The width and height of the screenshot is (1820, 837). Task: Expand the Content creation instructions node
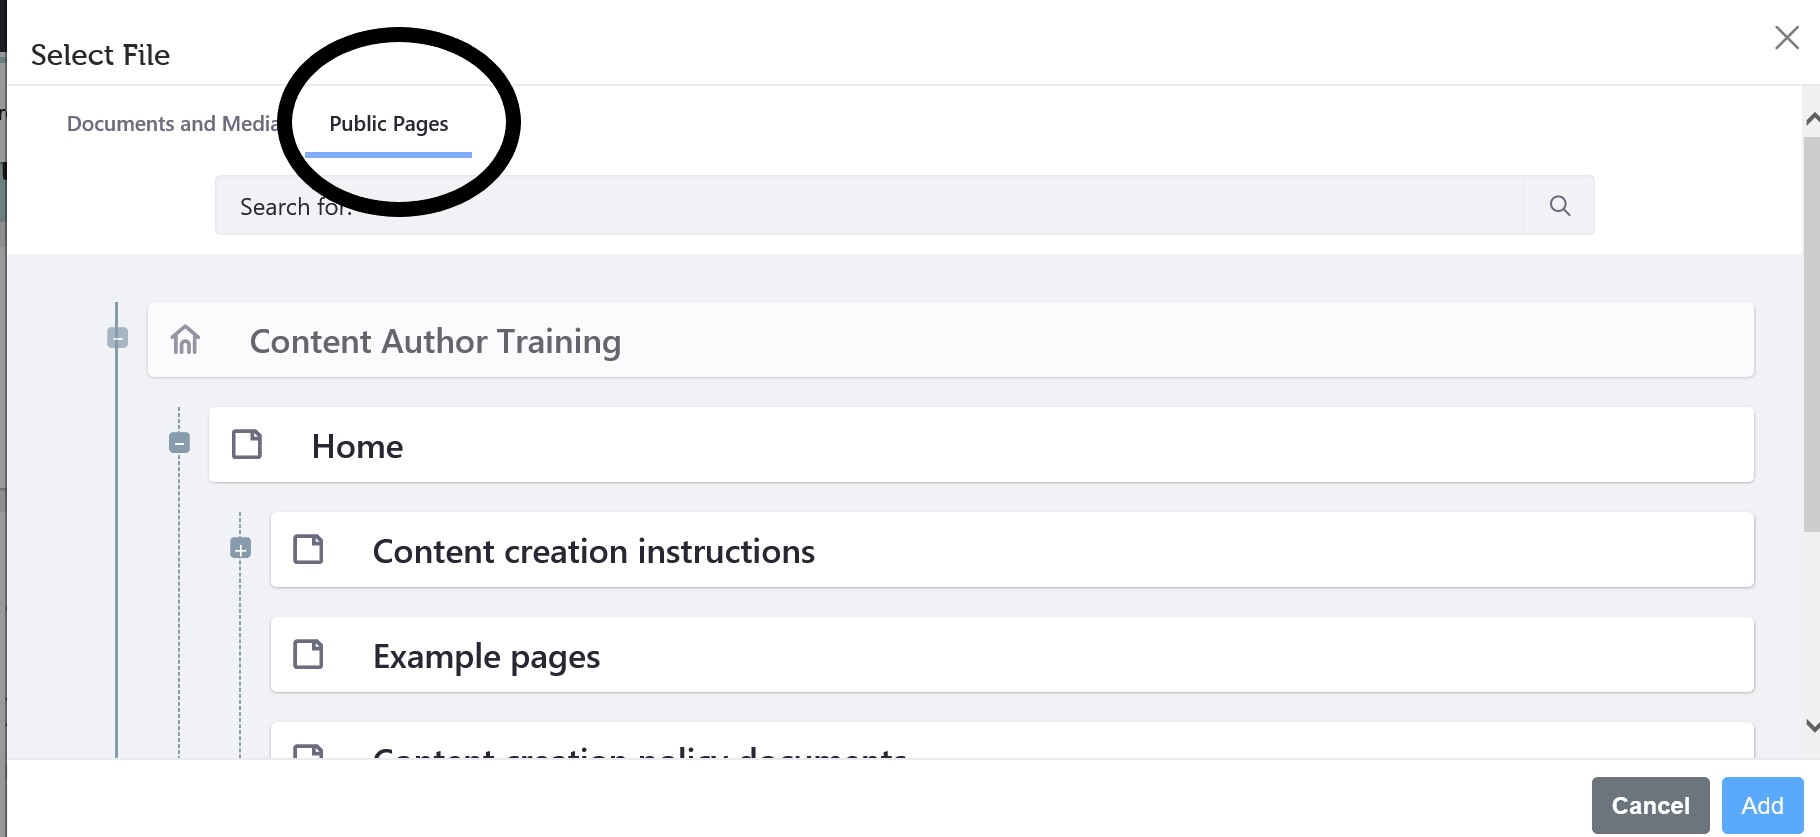pos(241,548)
